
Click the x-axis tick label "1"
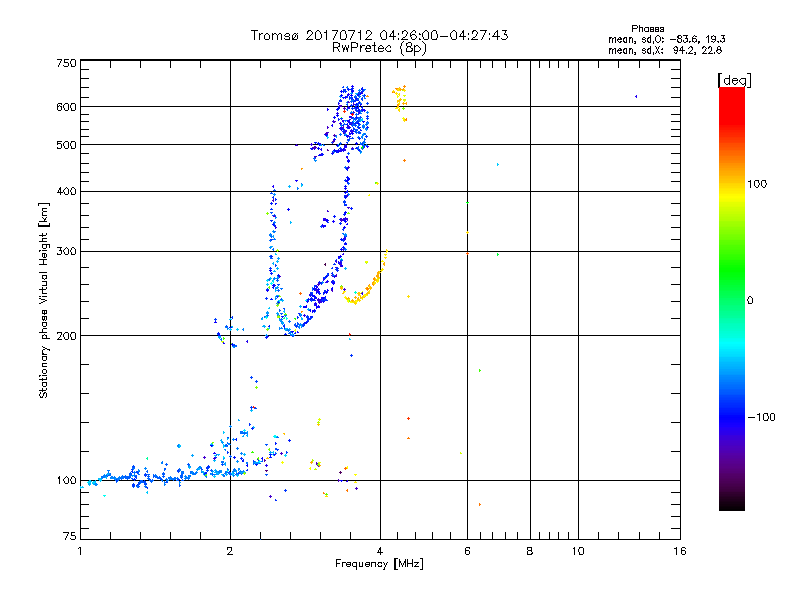(80, 551)
